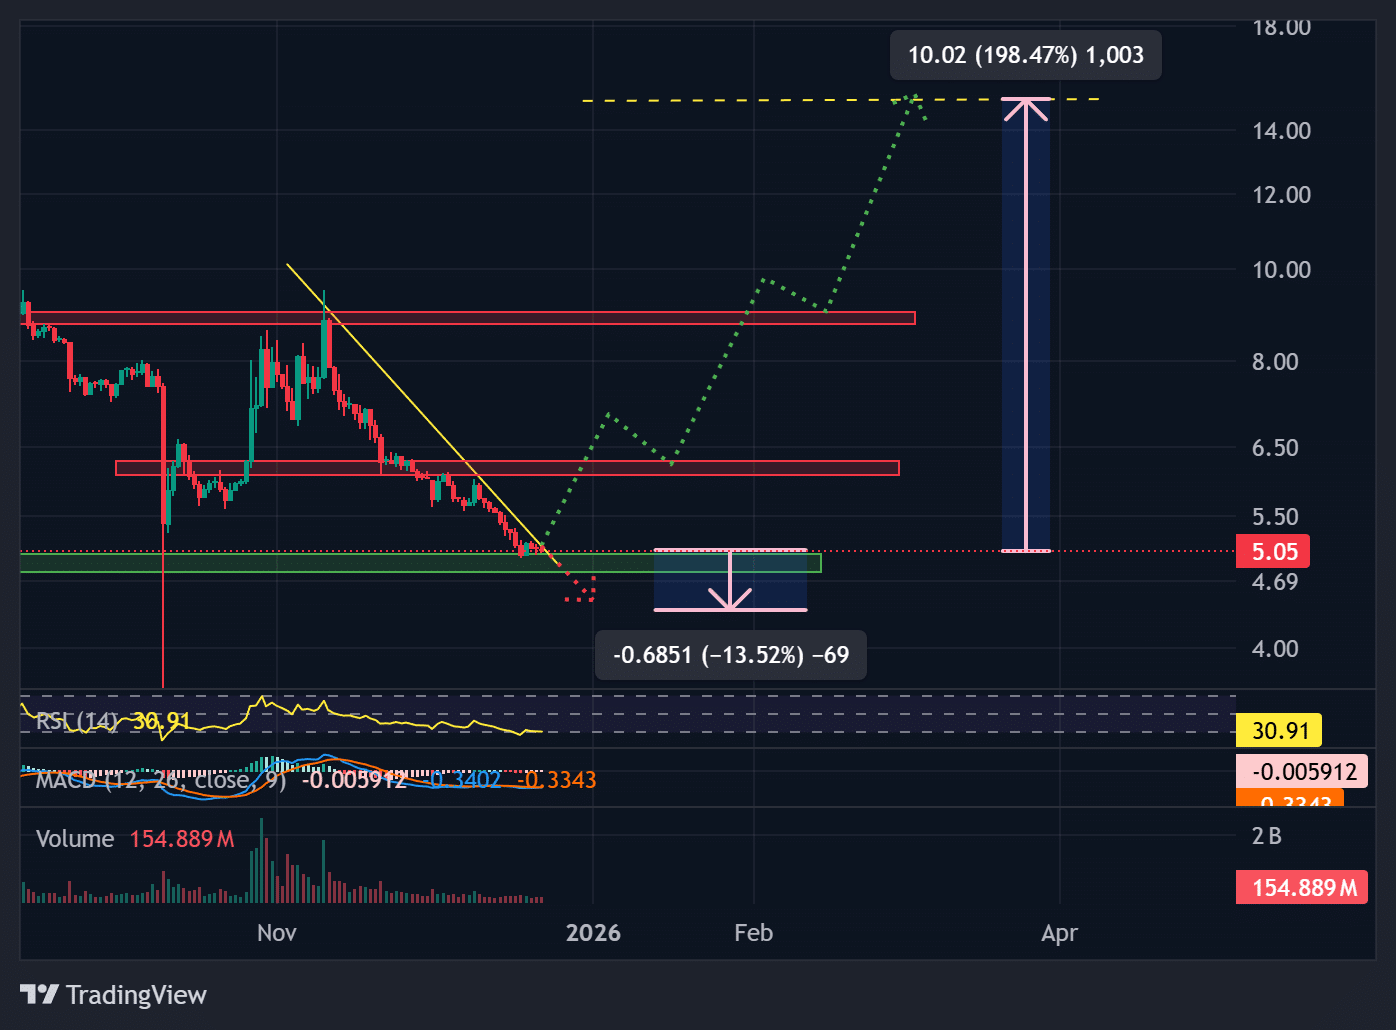This screenshot has height=1030, width=1396.
Task: Click the red 154.889 M volume axis label
Action: pyautogui.click(x=1303, y=887)
